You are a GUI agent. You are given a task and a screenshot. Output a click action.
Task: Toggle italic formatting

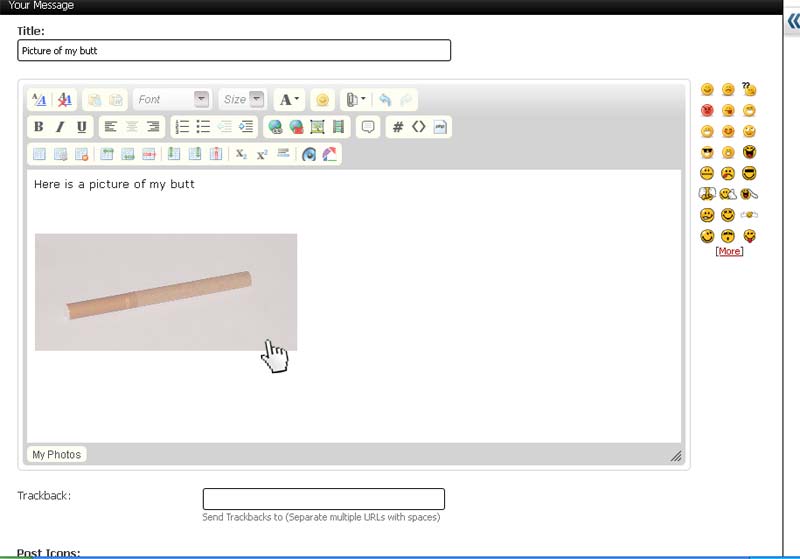click(60, 127)
